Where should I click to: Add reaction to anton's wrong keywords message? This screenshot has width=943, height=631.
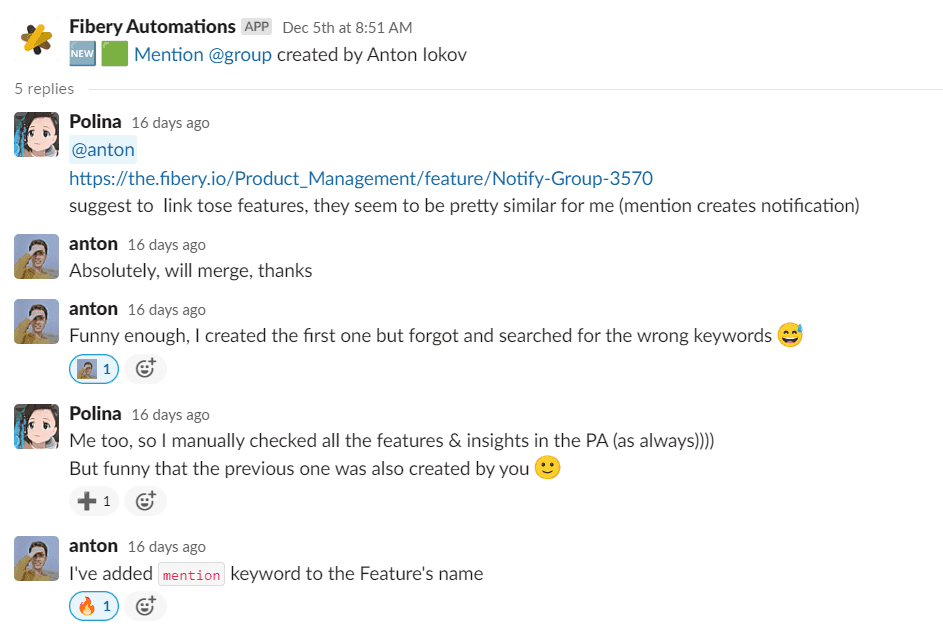pyautogui.click(x=145, y=369)
